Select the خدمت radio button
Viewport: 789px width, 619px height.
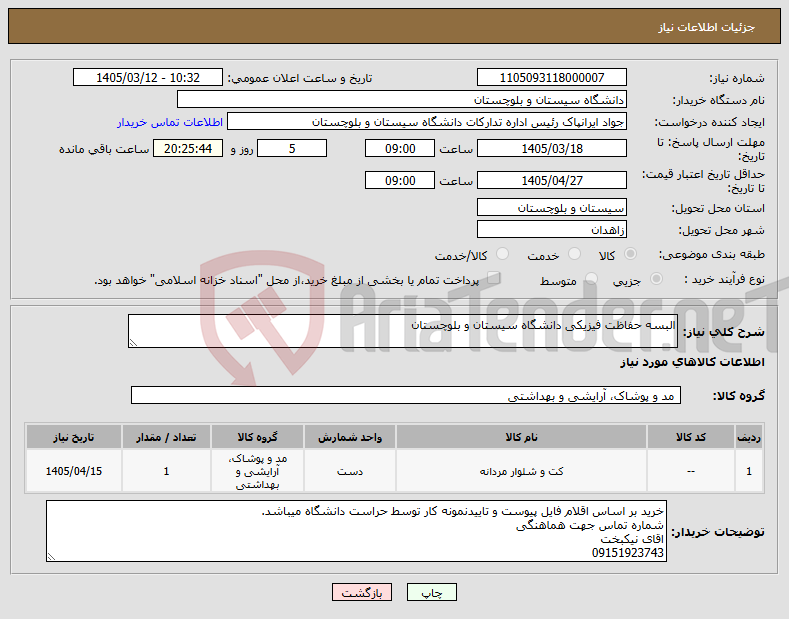pyautogui.click(x=574, y=254)
